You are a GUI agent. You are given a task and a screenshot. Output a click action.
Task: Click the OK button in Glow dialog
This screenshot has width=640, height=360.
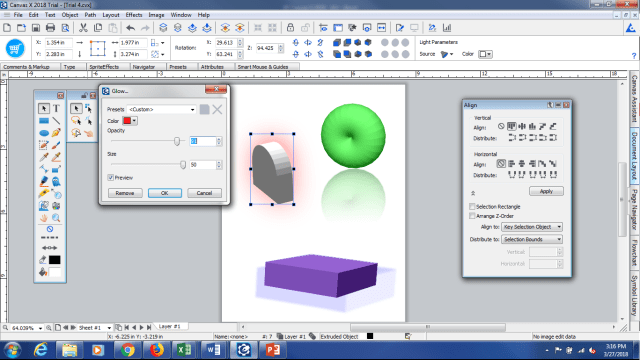click(x=165, y=193)
